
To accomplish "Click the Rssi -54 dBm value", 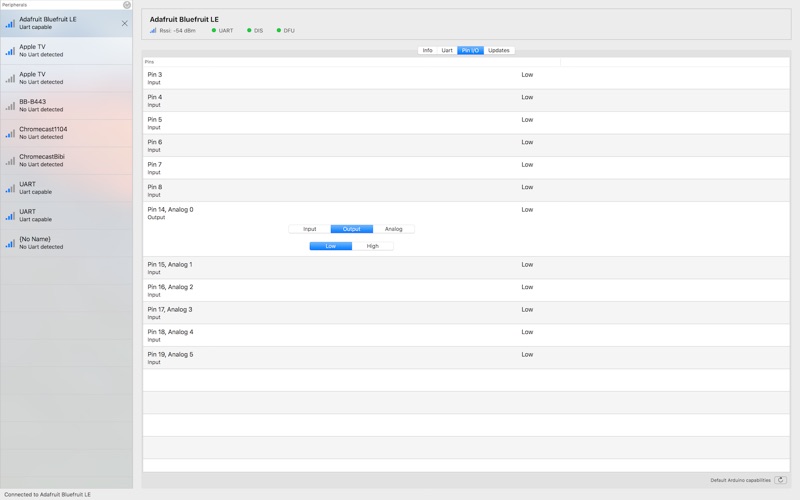I will [x=178, y=31].
